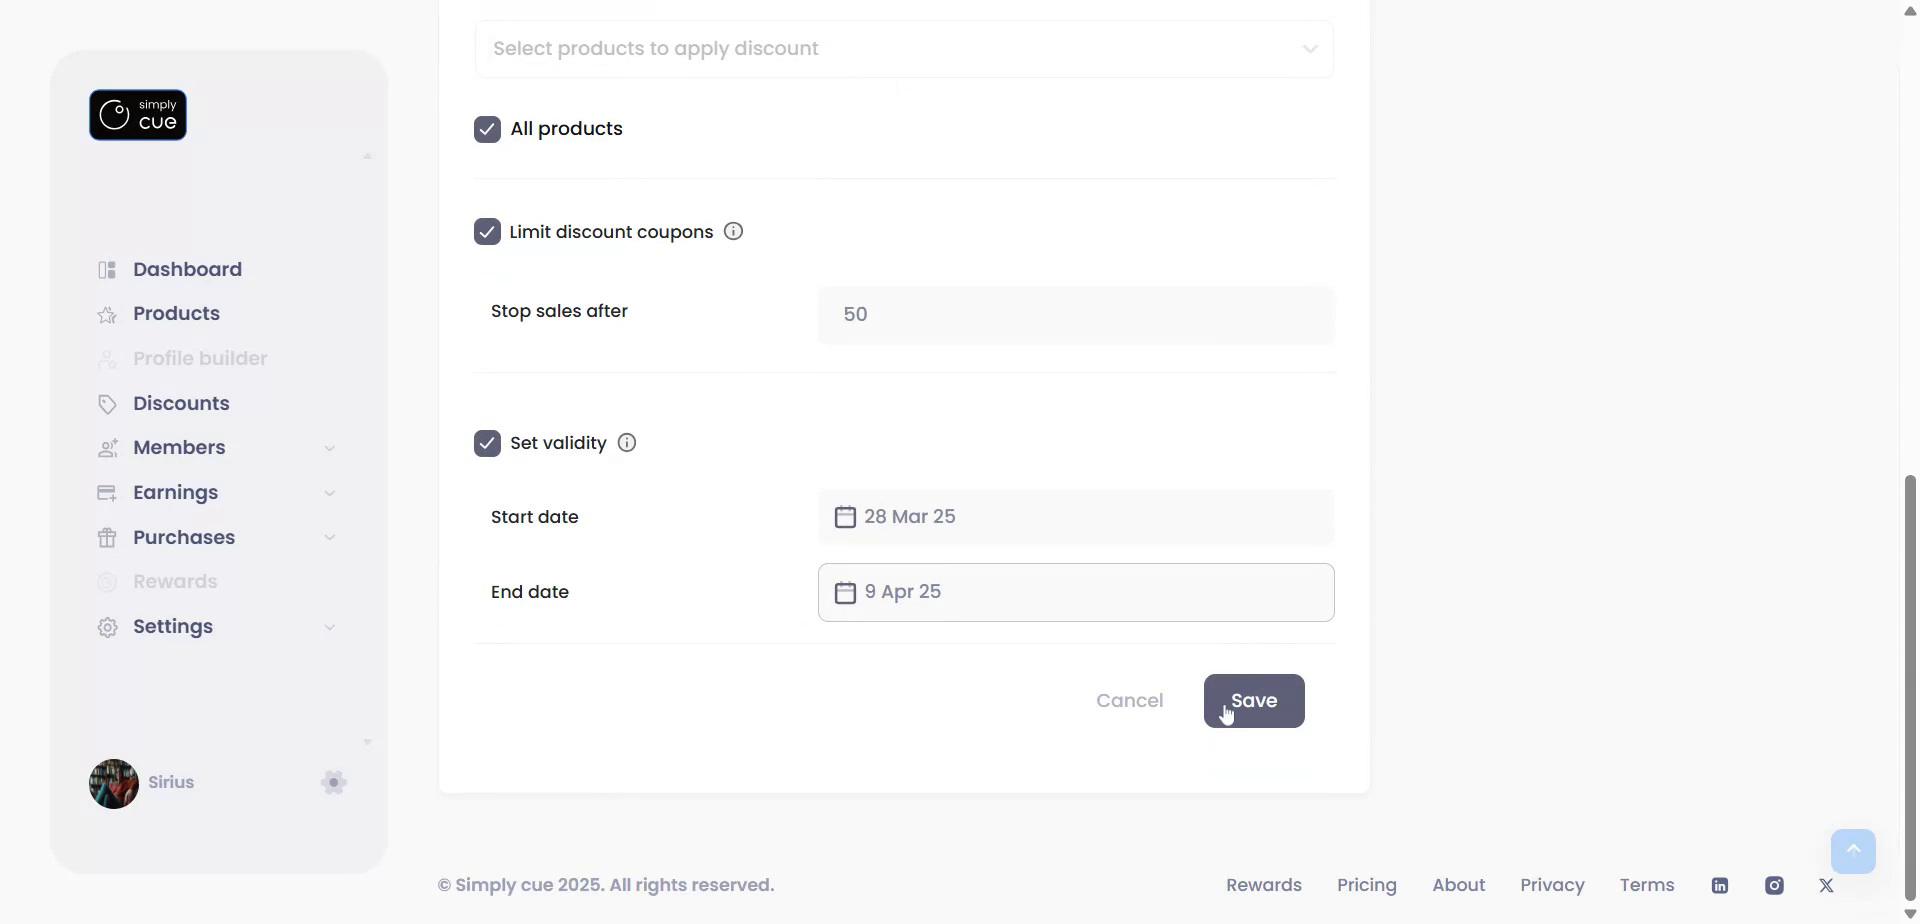The height and width of the screenshot is (924, 1920).
Task: Open the LinkedIn icon in the footer
Action: pos(1720,885)
